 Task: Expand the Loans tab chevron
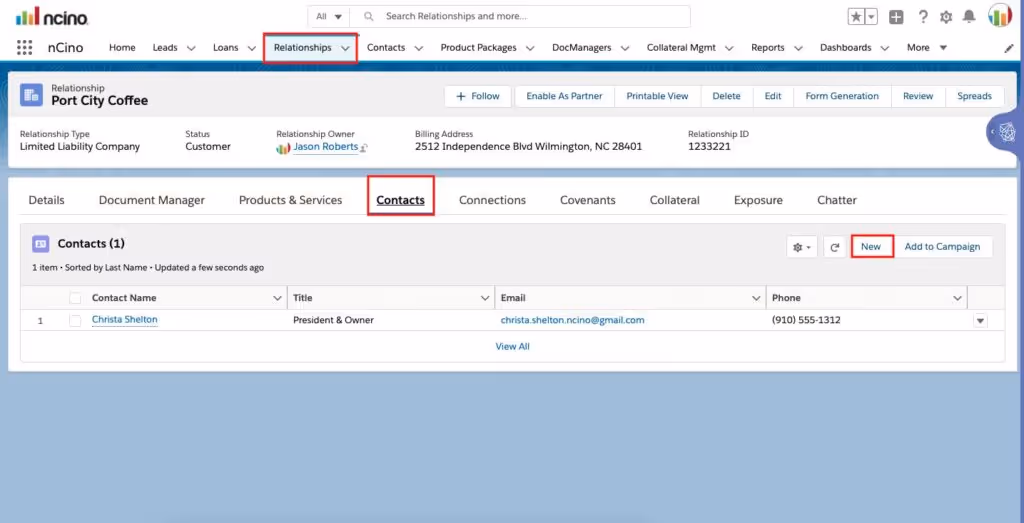click(x=251, y=48)
